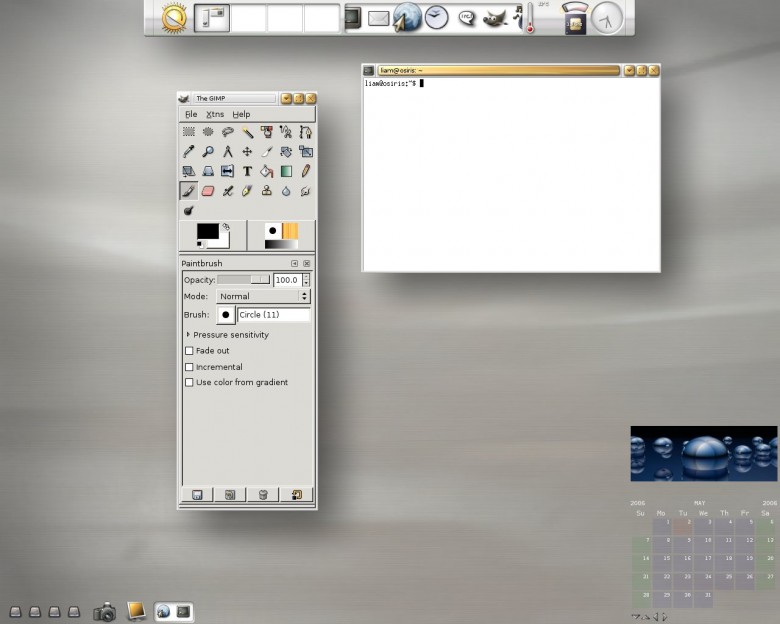The height and width of the screenshot is (624, 780).
Task: Select the Airbrush tool
Action: click(227, 191)
